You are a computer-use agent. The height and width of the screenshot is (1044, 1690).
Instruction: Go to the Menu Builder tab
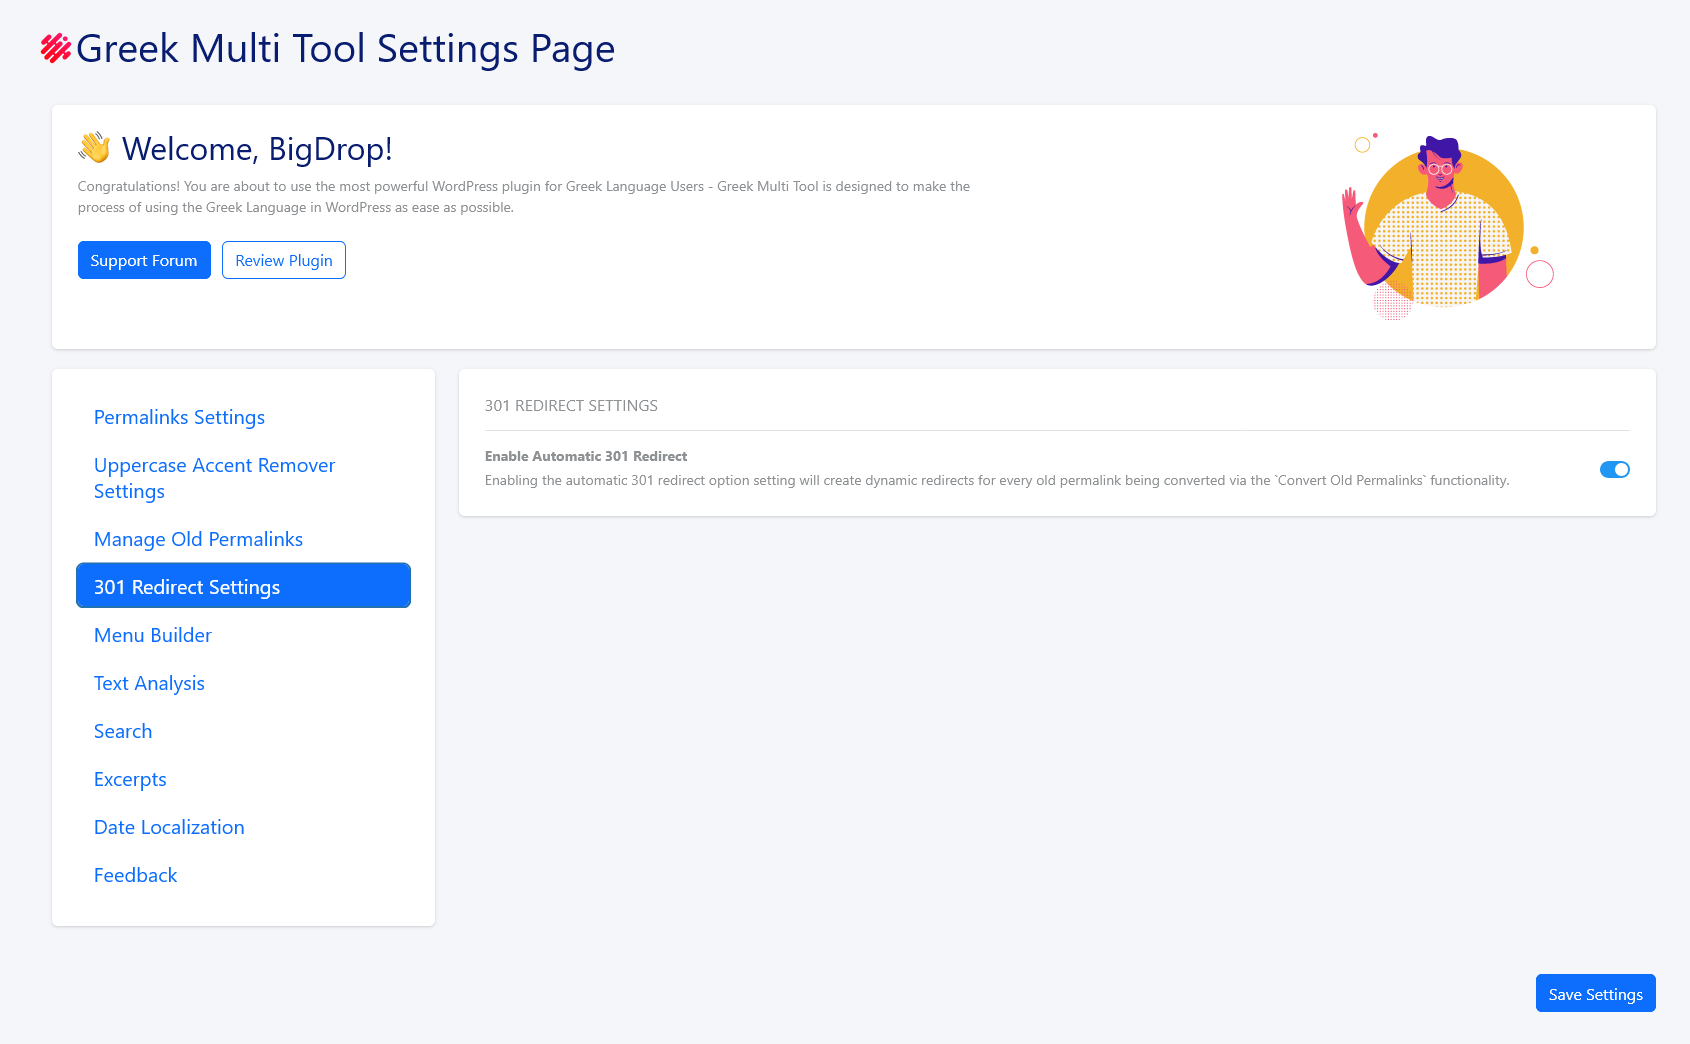153,635
